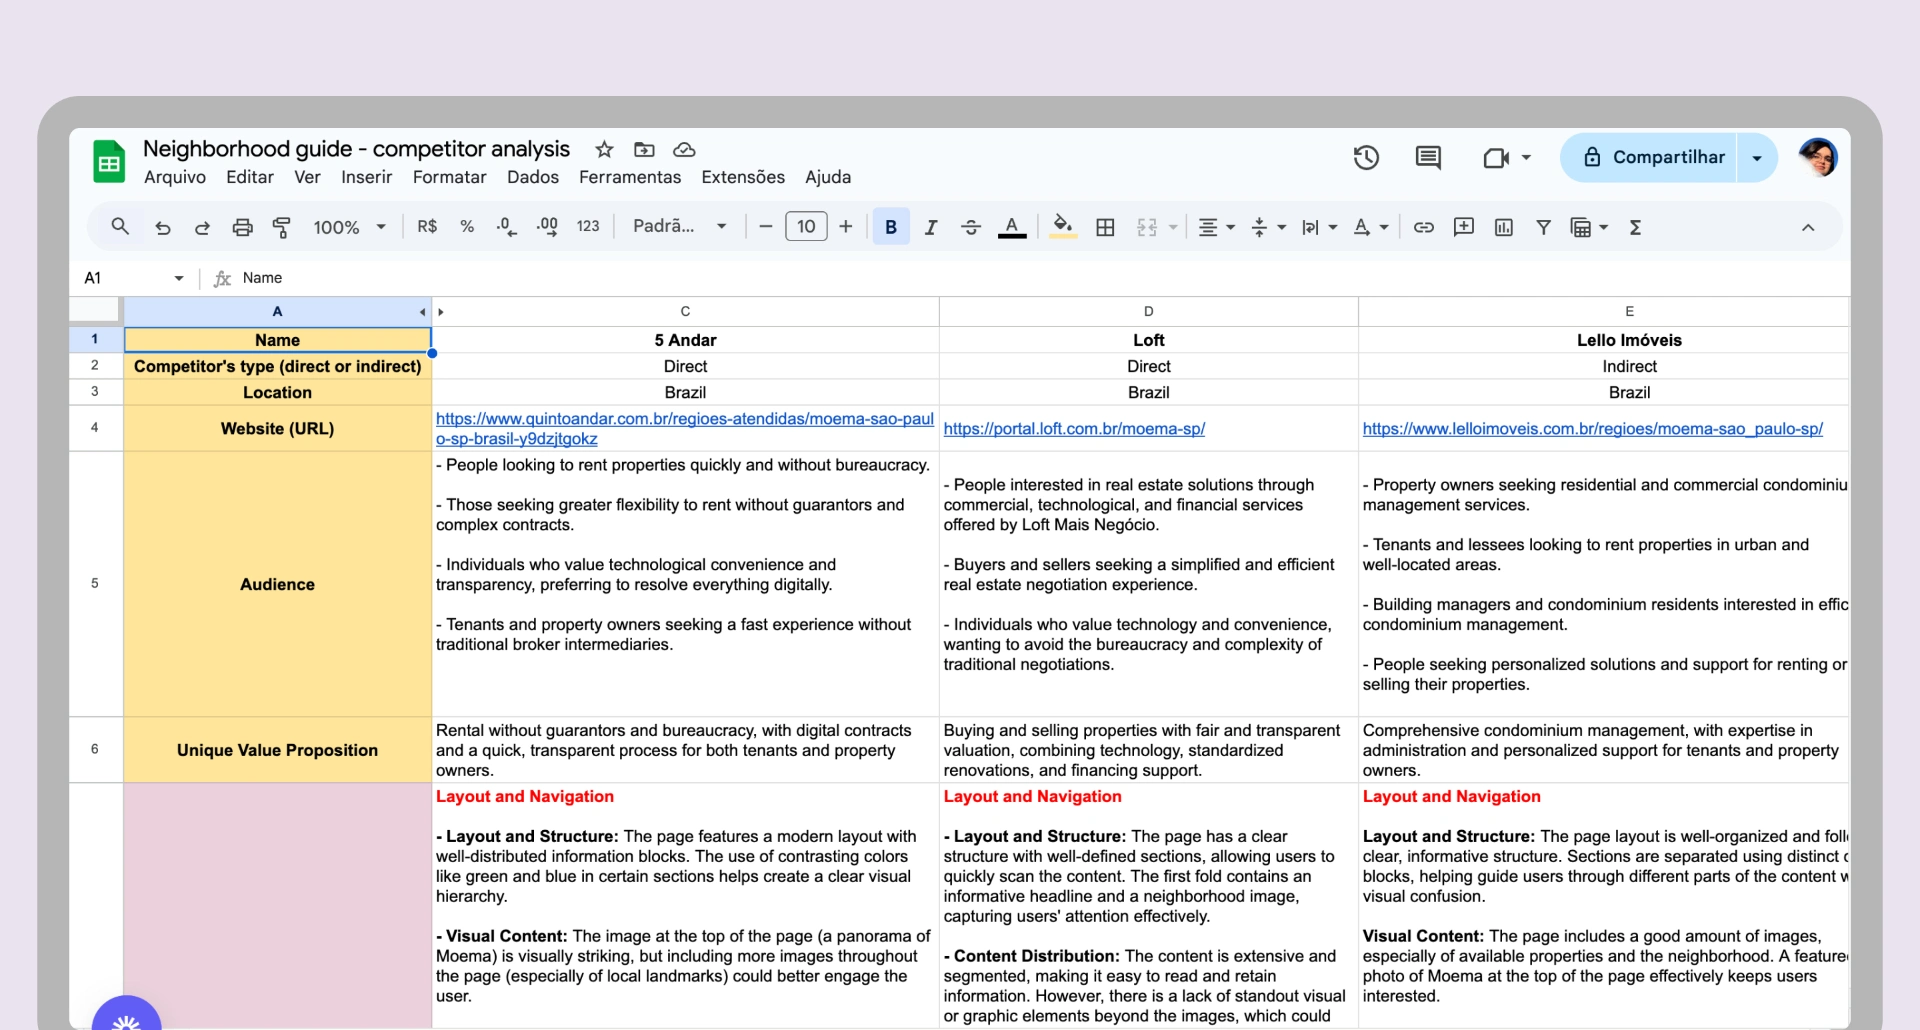Toggle italic formatting
The image size is (1920, 1030).
[x=931, y=227]
